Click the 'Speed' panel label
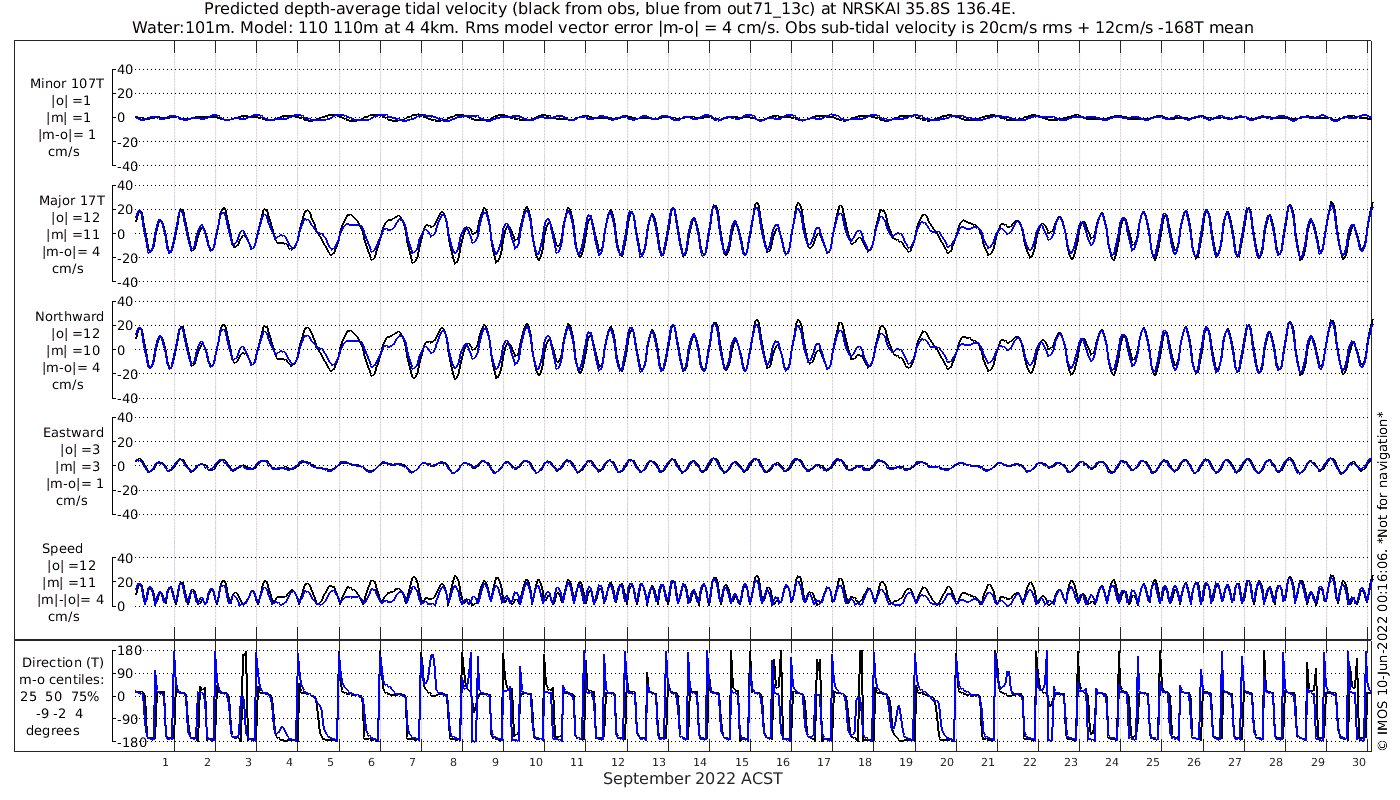Screen dimensions: 1400x800 point(62,549)
